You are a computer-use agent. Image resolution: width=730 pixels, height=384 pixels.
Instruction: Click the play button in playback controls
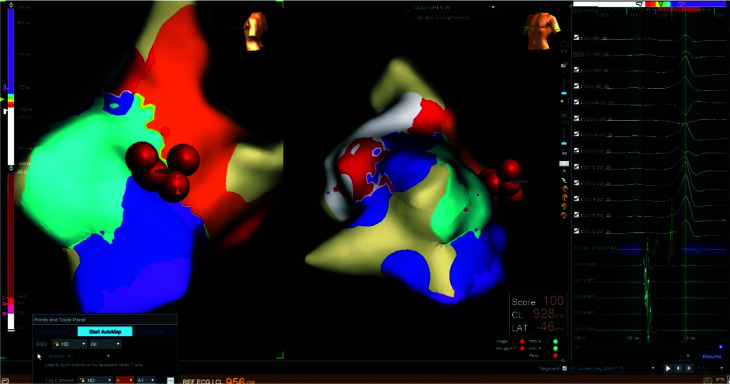coord(668,368)
